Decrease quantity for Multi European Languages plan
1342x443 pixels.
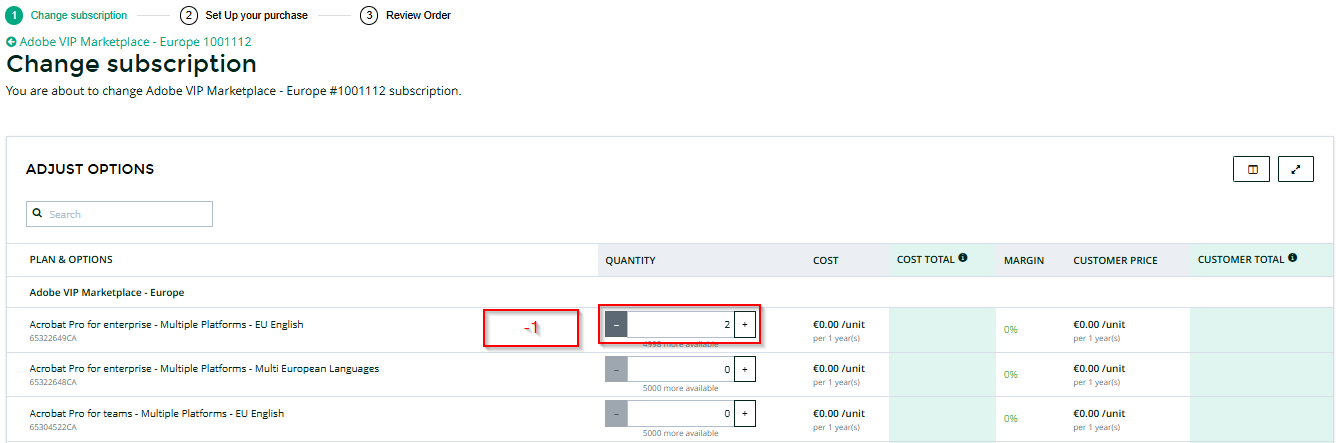click(x=616, y=369)
